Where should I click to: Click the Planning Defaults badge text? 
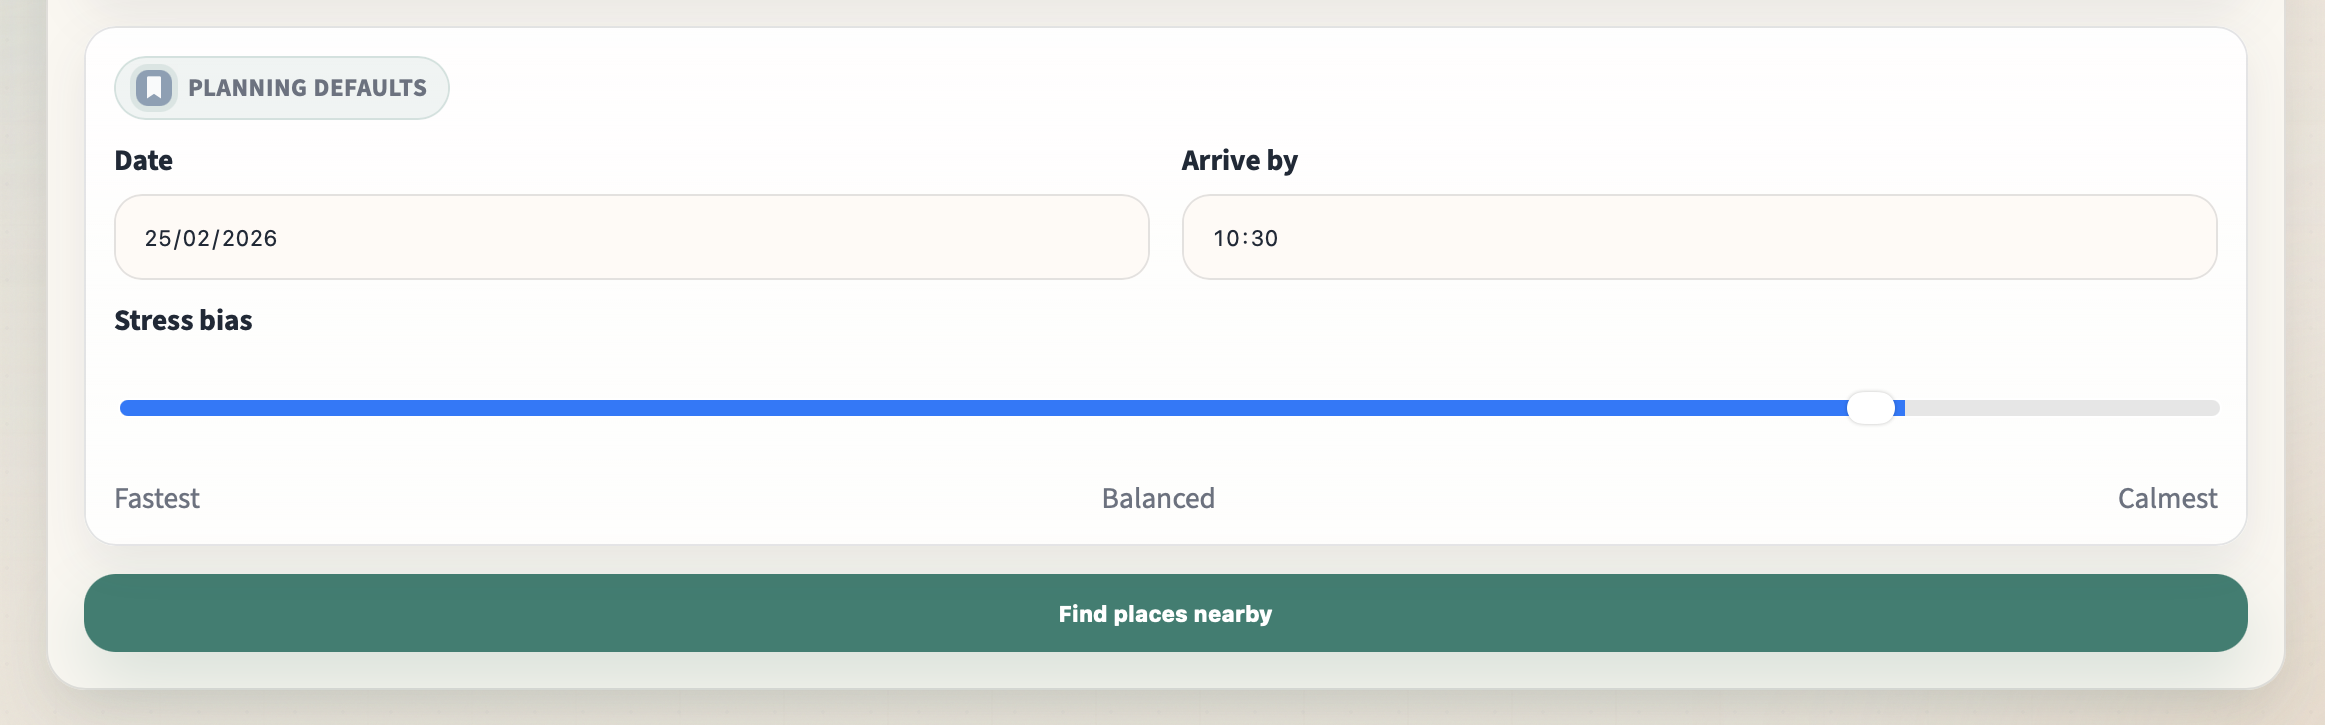(x=307, y=88)
